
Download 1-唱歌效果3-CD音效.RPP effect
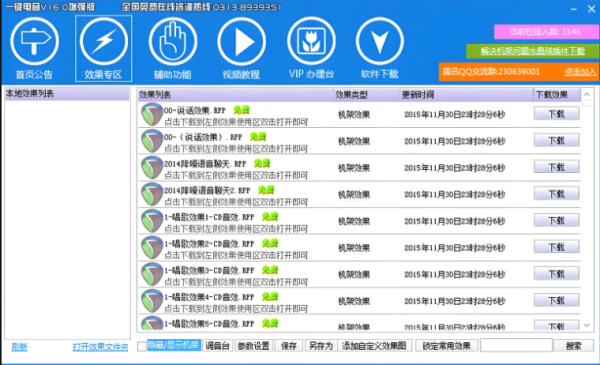[556, 274]
